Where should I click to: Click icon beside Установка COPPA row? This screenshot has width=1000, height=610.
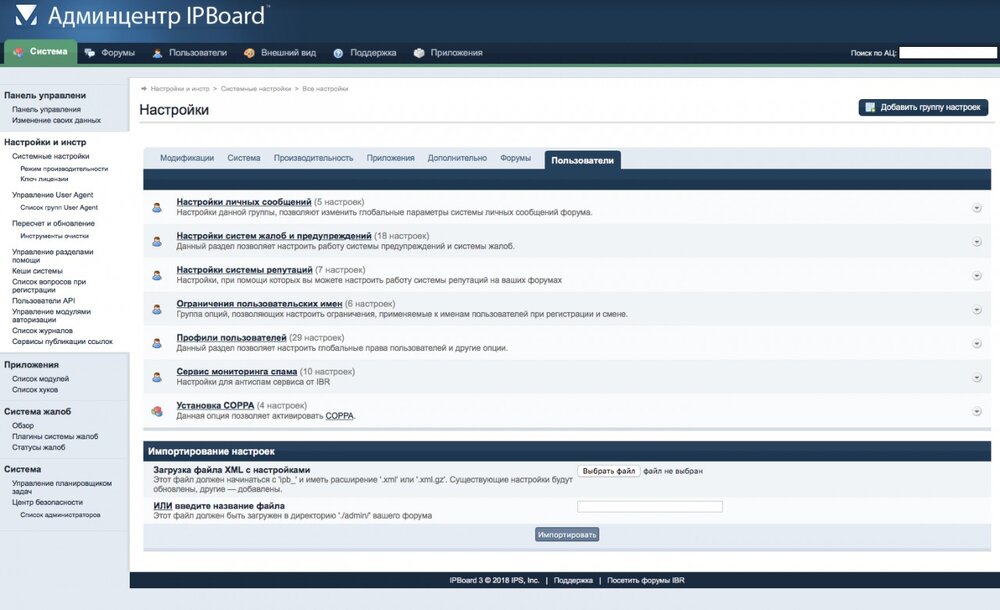157,411
